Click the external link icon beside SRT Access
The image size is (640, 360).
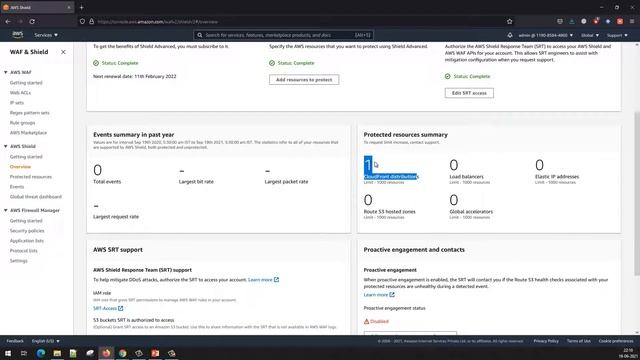120,309
